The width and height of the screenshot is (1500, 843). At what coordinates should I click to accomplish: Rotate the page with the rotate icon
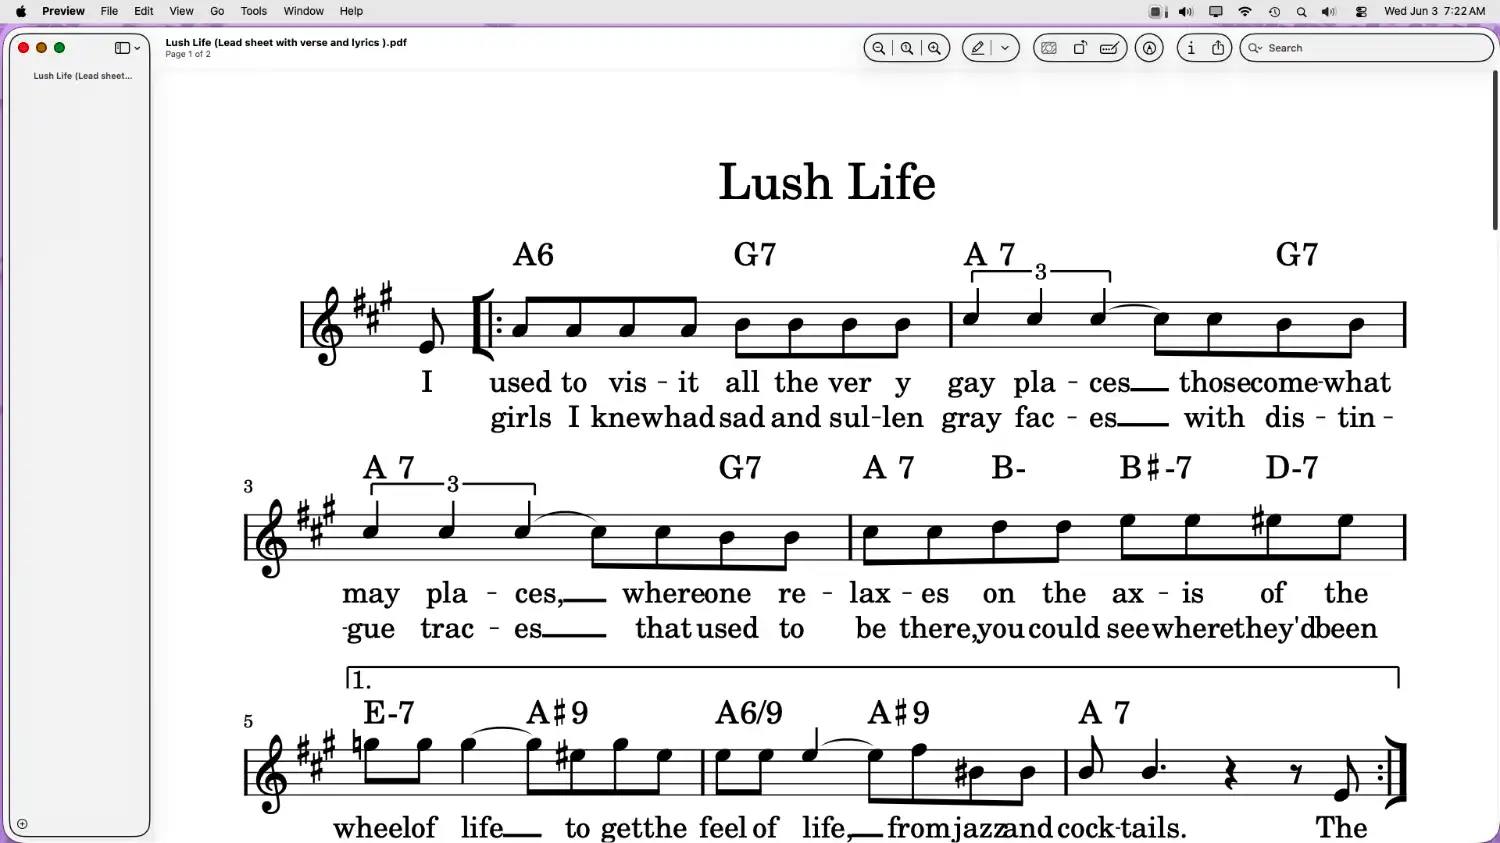coord(1080,48)
